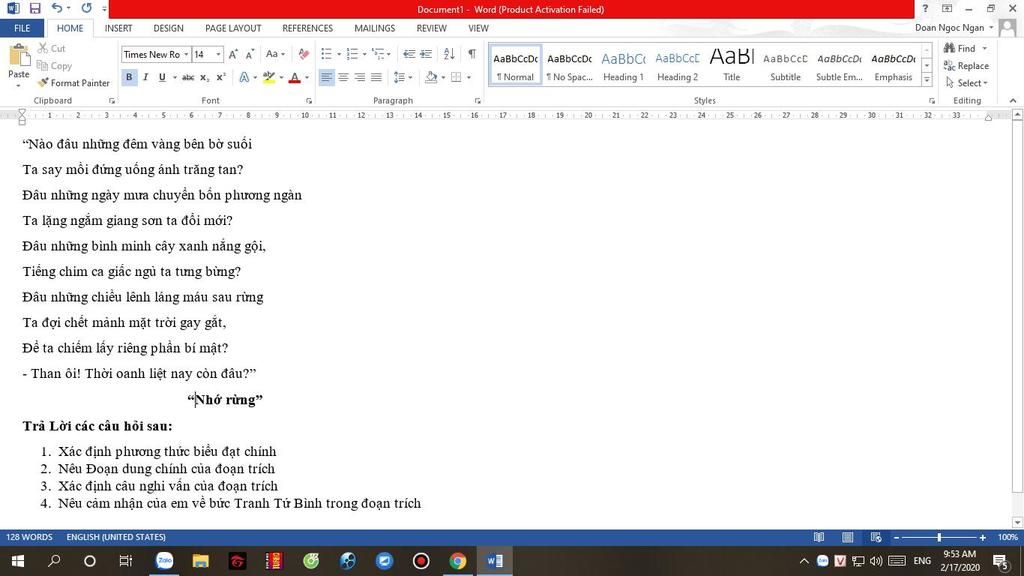Screen dimensions: 1024x576
Task: Expand the Styles gallery
Action: (927, 80)
